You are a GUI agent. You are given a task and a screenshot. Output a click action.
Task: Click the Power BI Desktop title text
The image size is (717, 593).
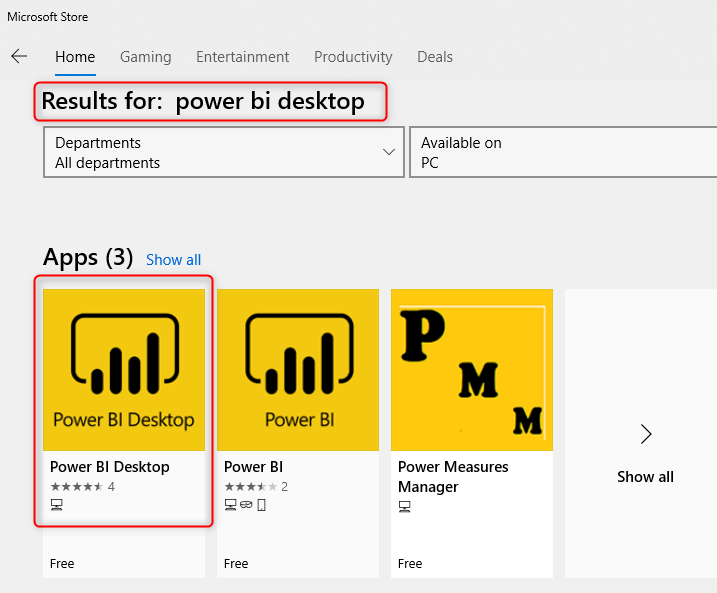pos(110,467)
